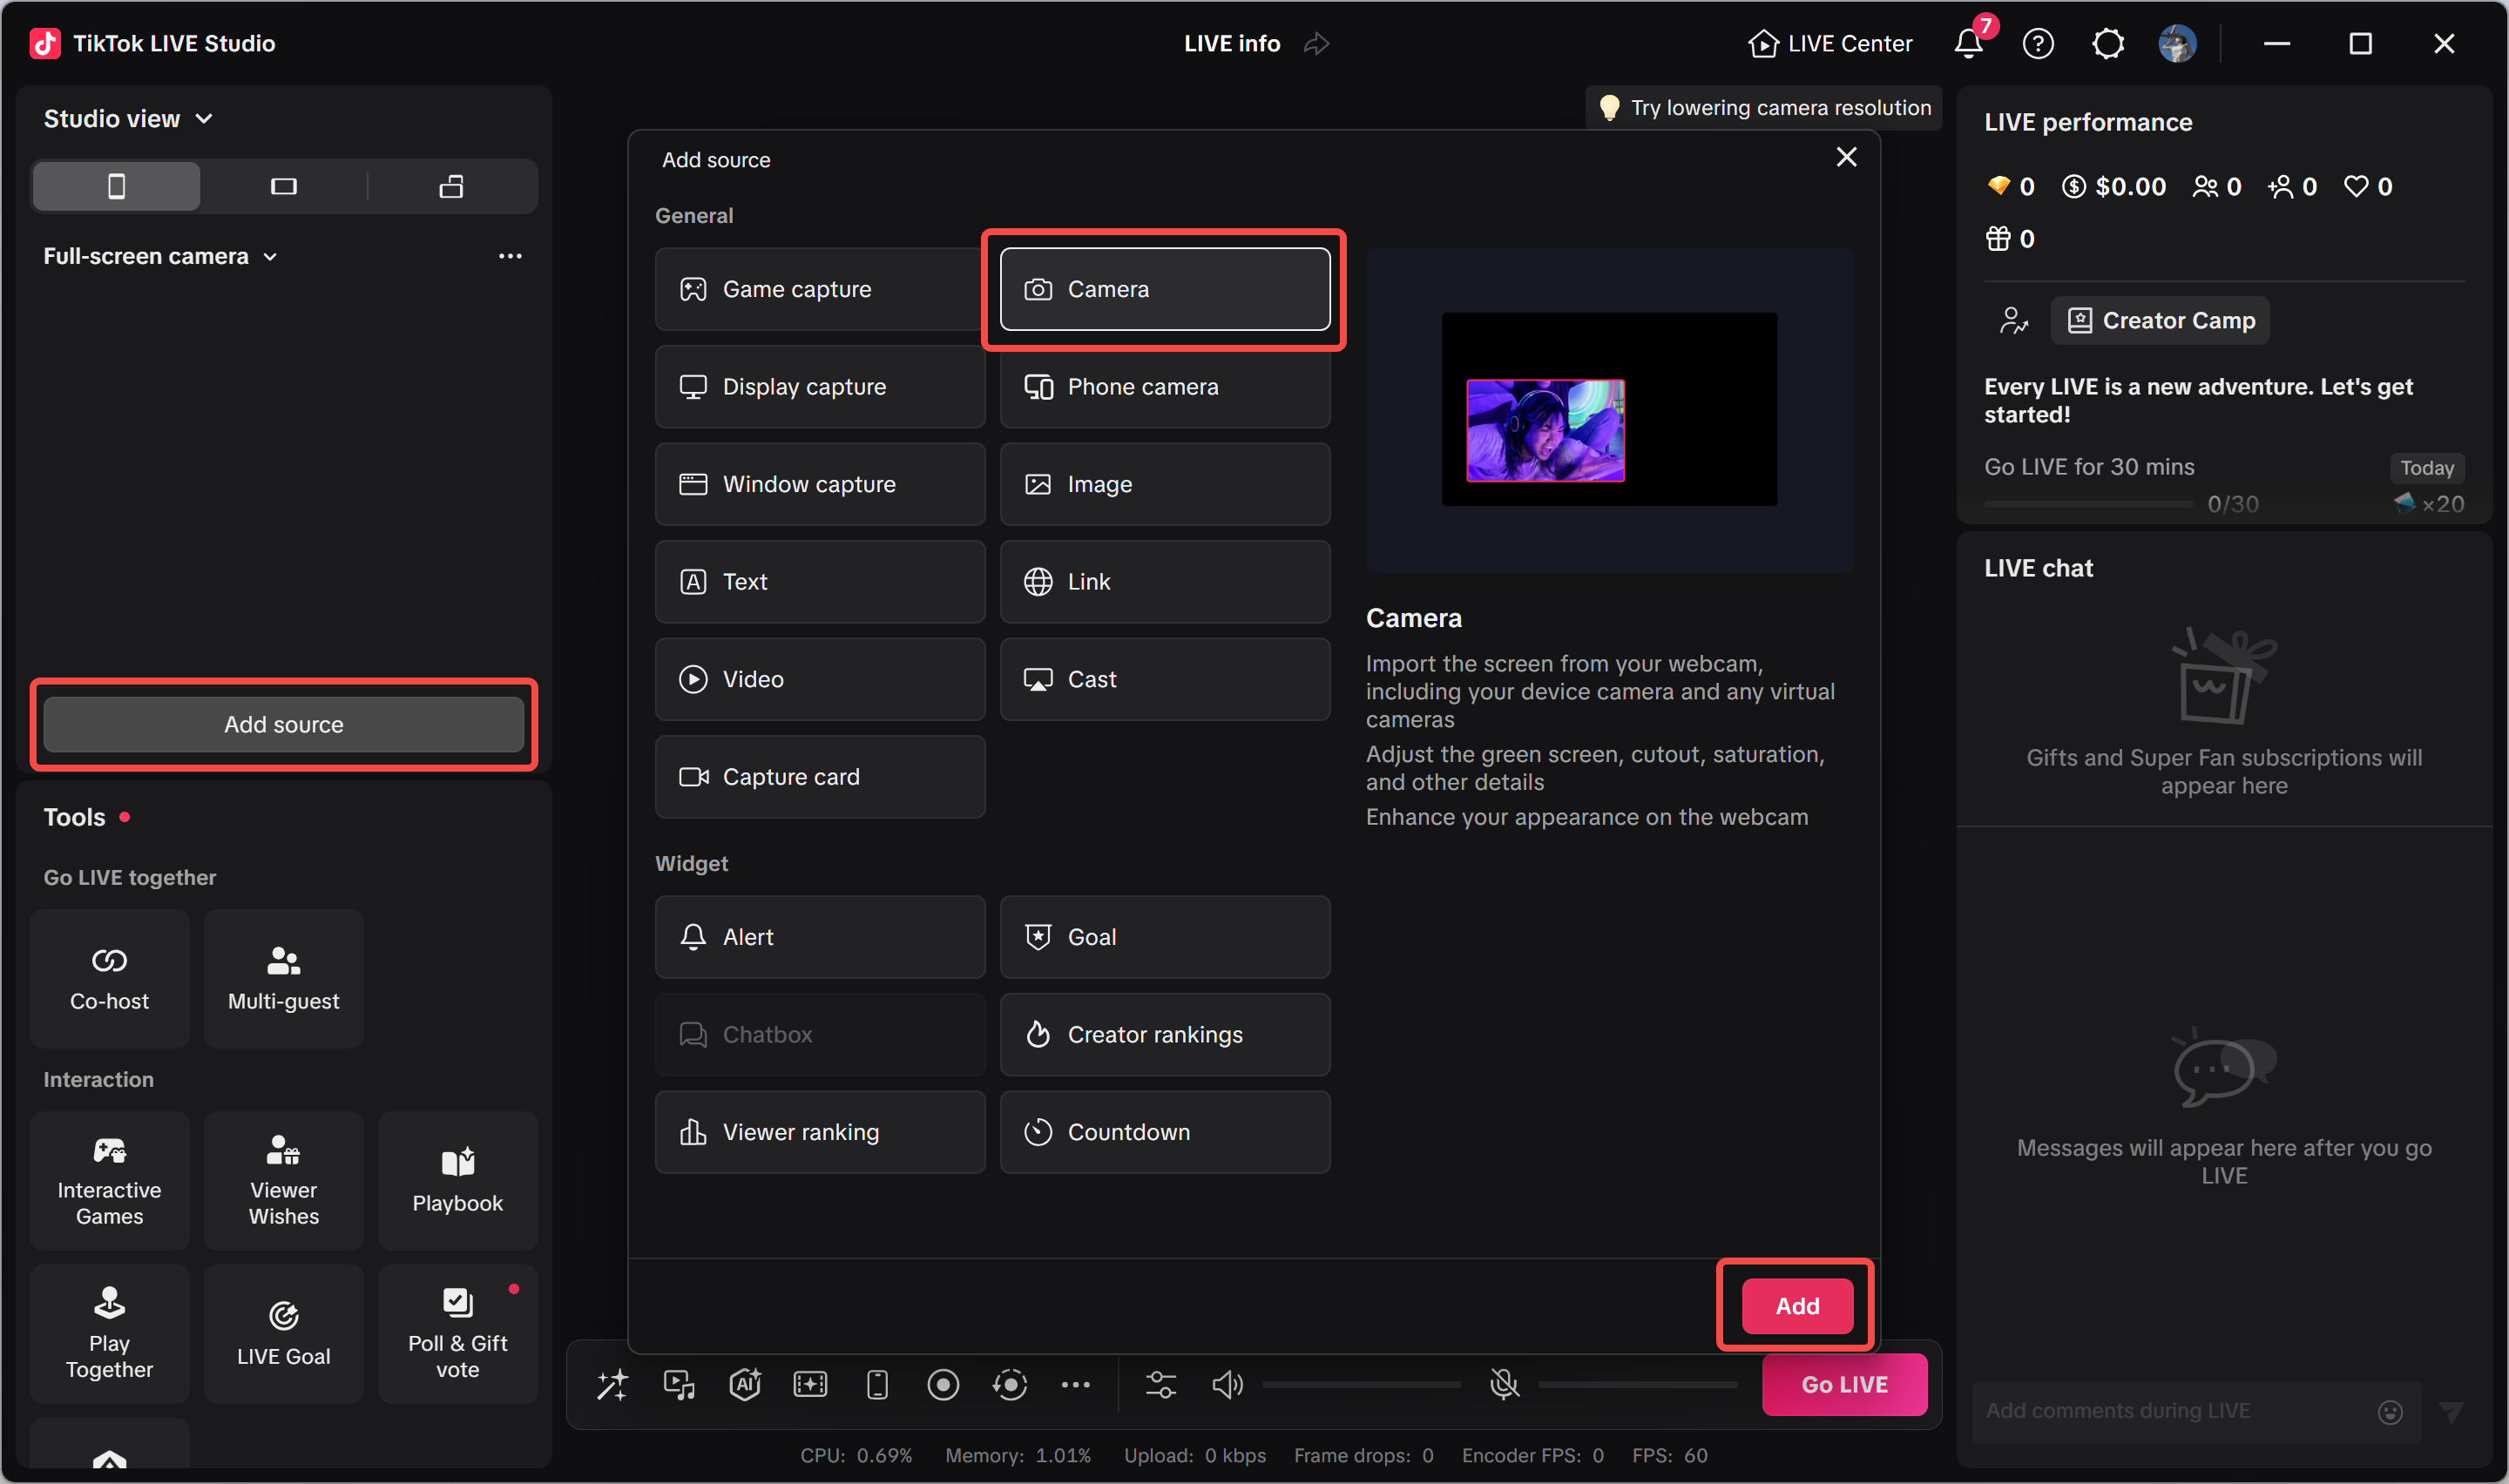Unmute the microphone icon

click(x=1504, y=1385)
